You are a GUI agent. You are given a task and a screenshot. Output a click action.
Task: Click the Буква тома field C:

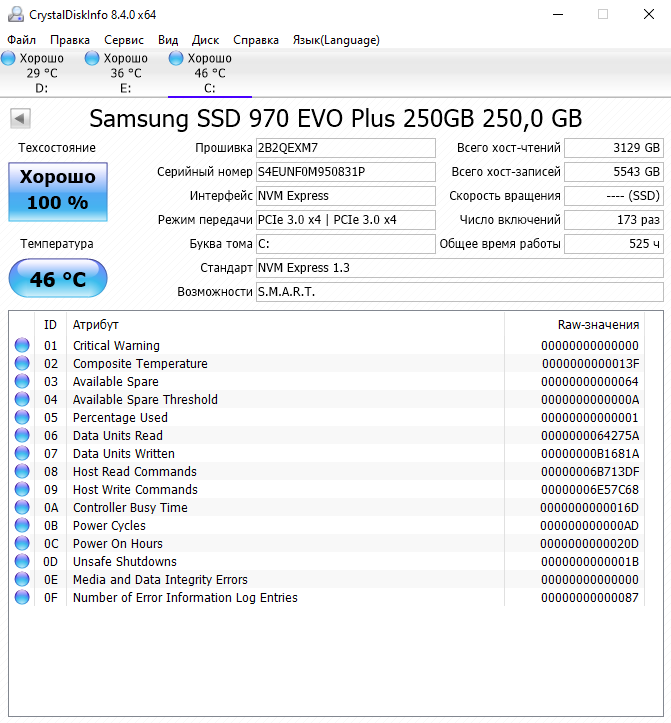click(345, 244)
